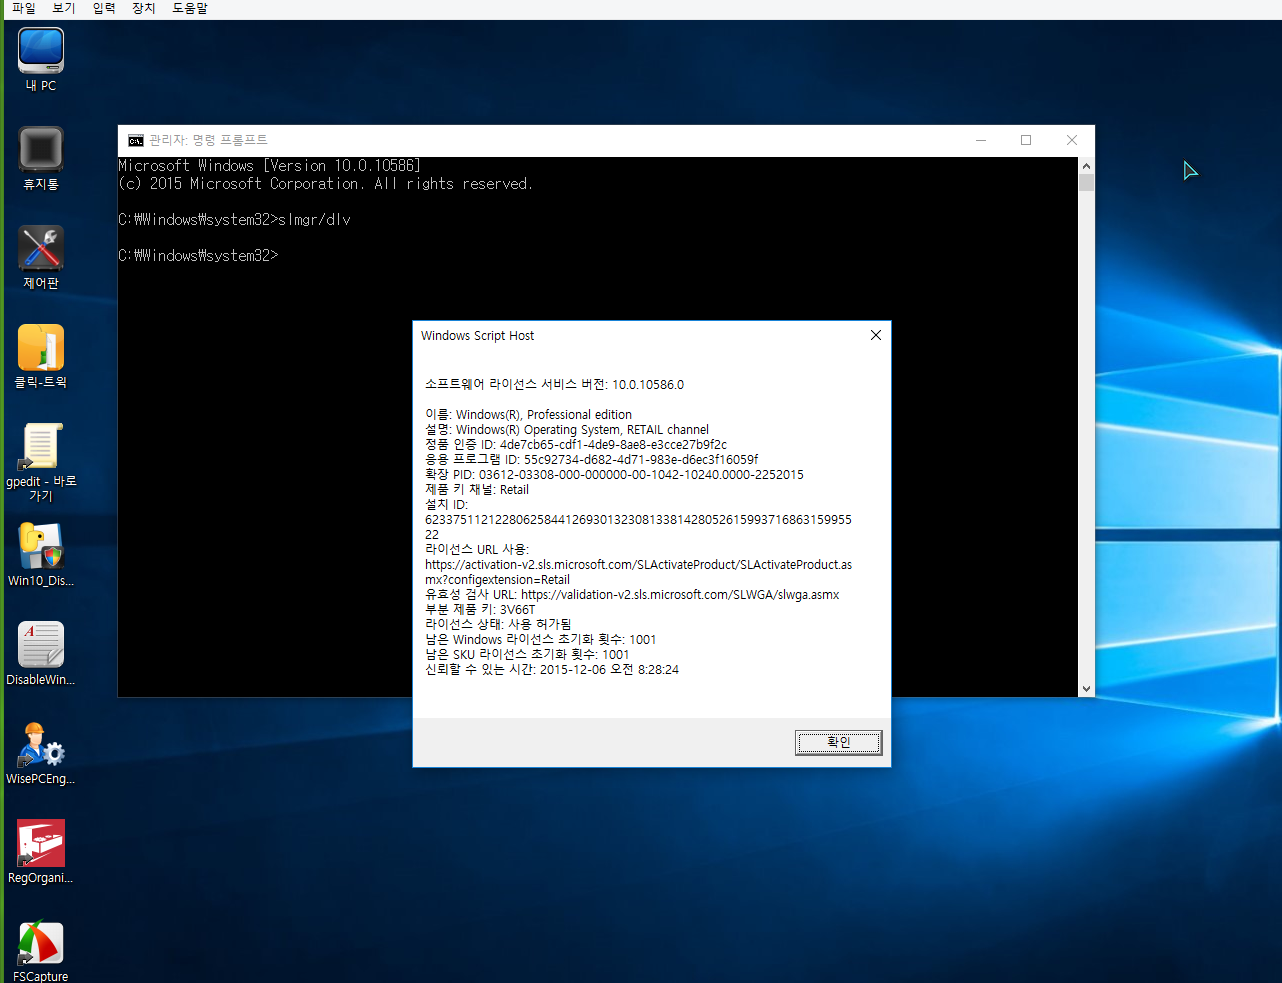This screenshot has width=1282, height=983.
Task: Open the 보기 menu
Action: pos(64,8)
